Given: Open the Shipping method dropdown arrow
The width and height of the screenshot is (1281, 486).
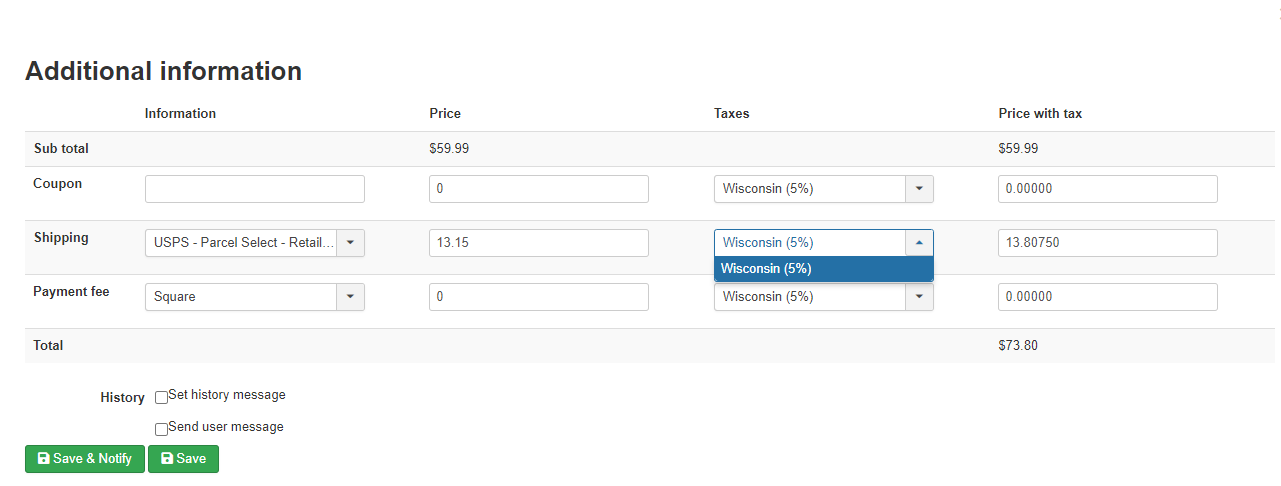Looking at the screenshot, I should click(350, 243).
